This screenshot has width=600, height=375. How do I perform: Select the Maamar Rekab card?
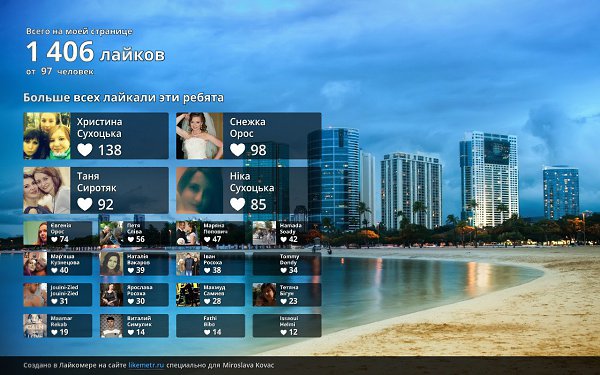(x=58, y=326)
